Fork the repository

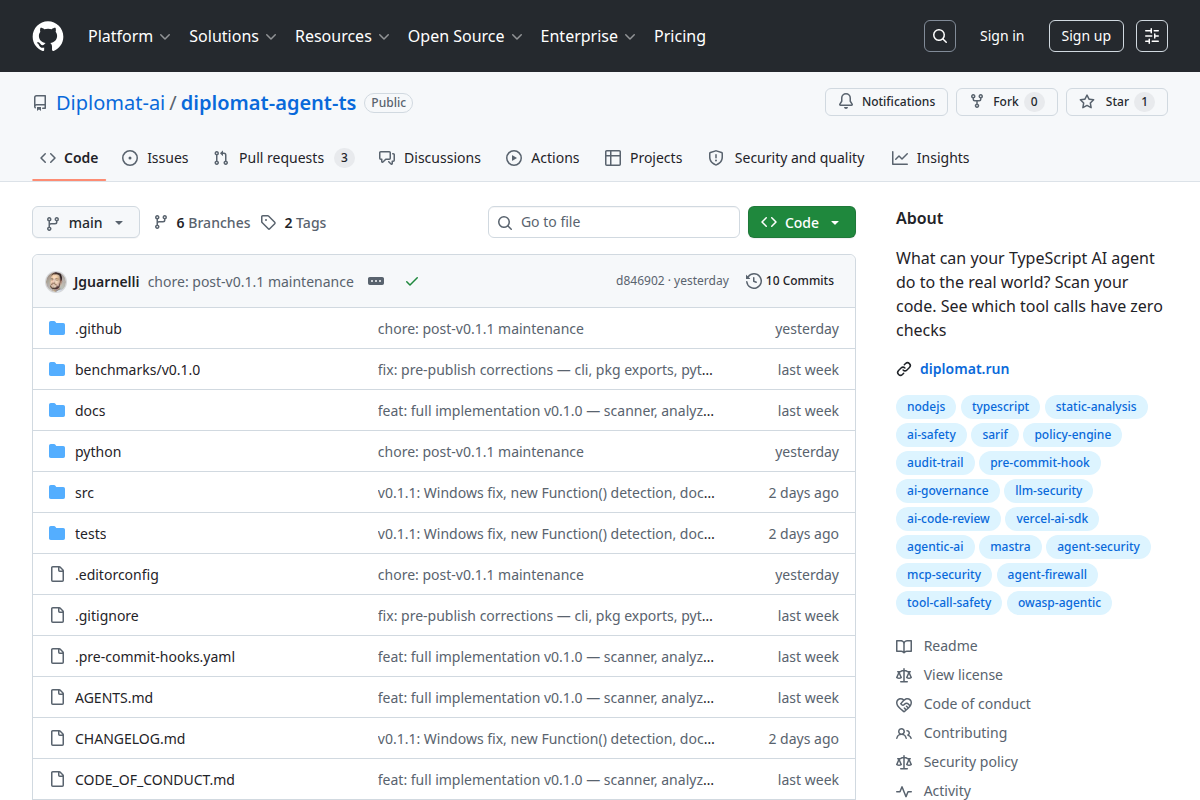[x=1006, y=102]
